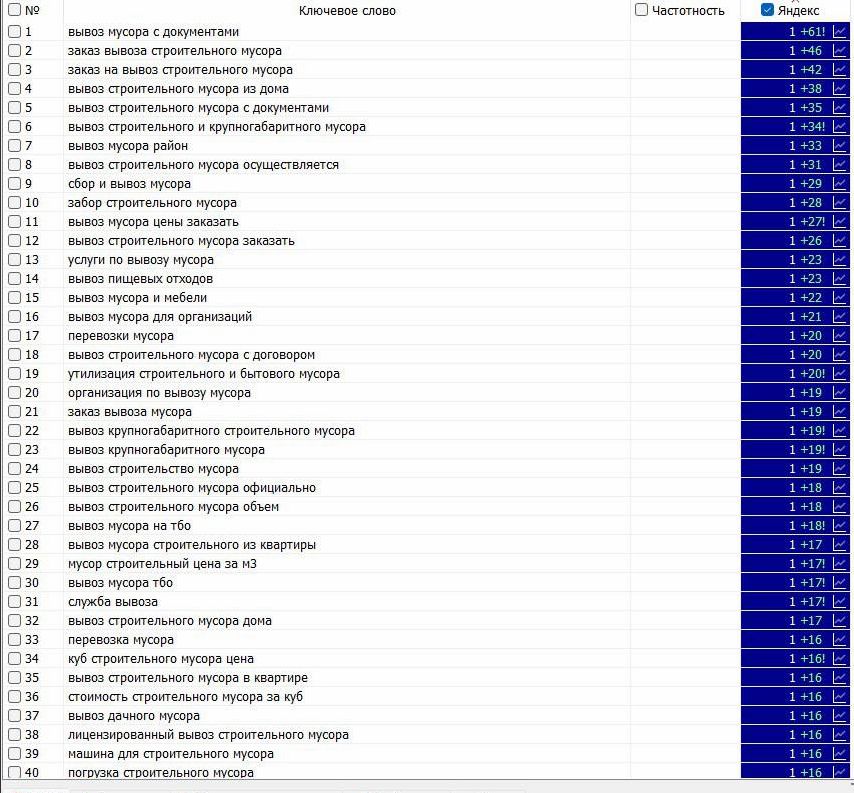
Task: Open chart icon for 'вывоз мусора район'
Action: 840,146
